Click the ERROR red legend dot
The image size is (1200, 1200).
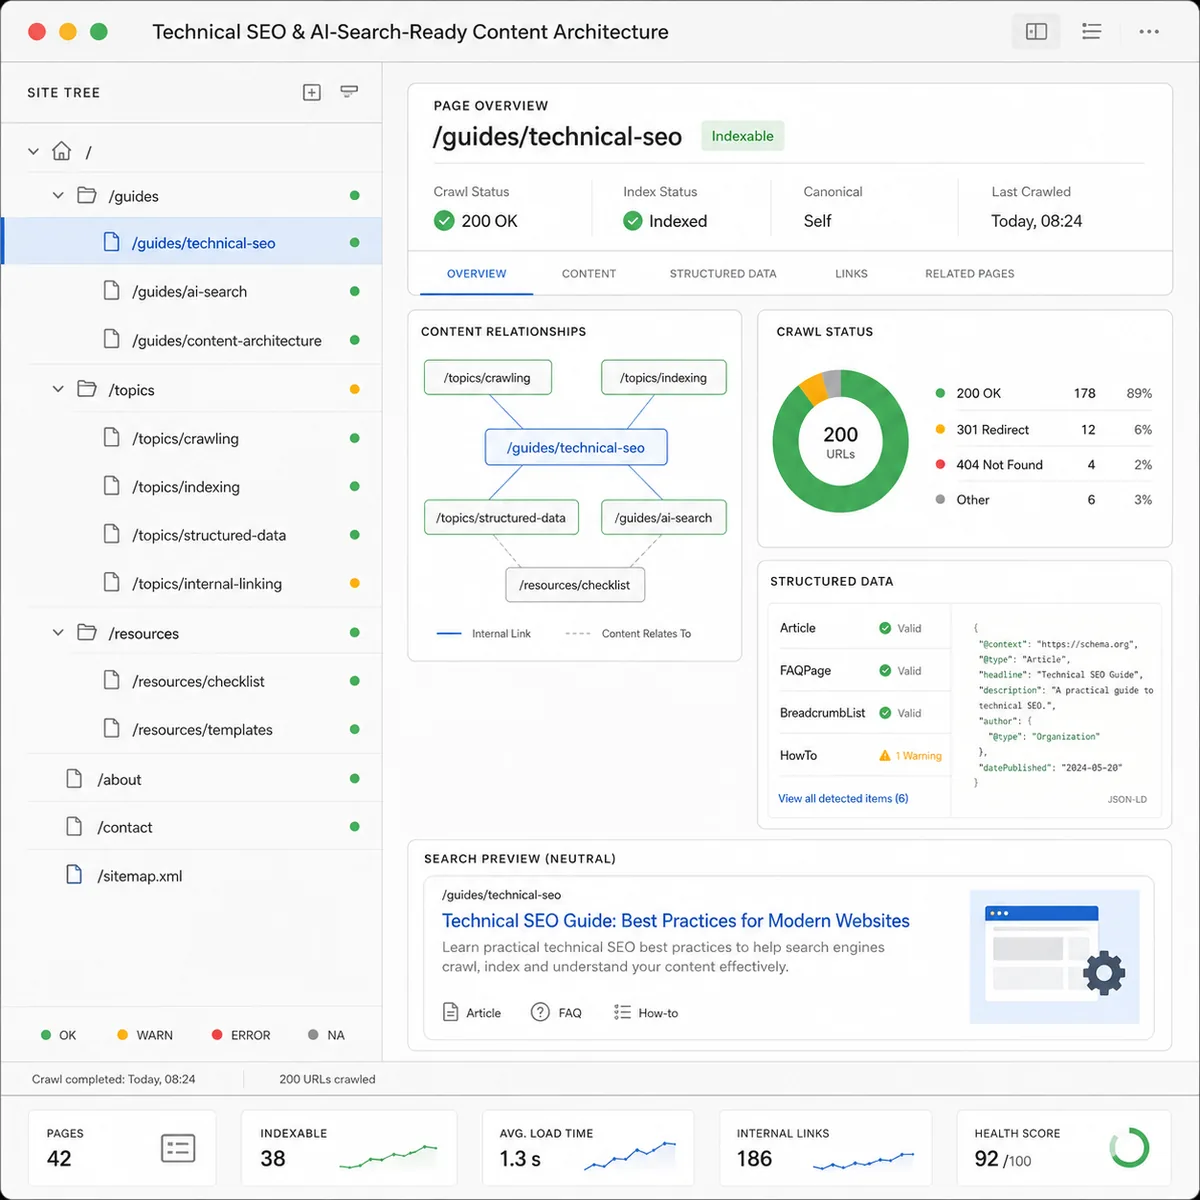[217, 1035]
